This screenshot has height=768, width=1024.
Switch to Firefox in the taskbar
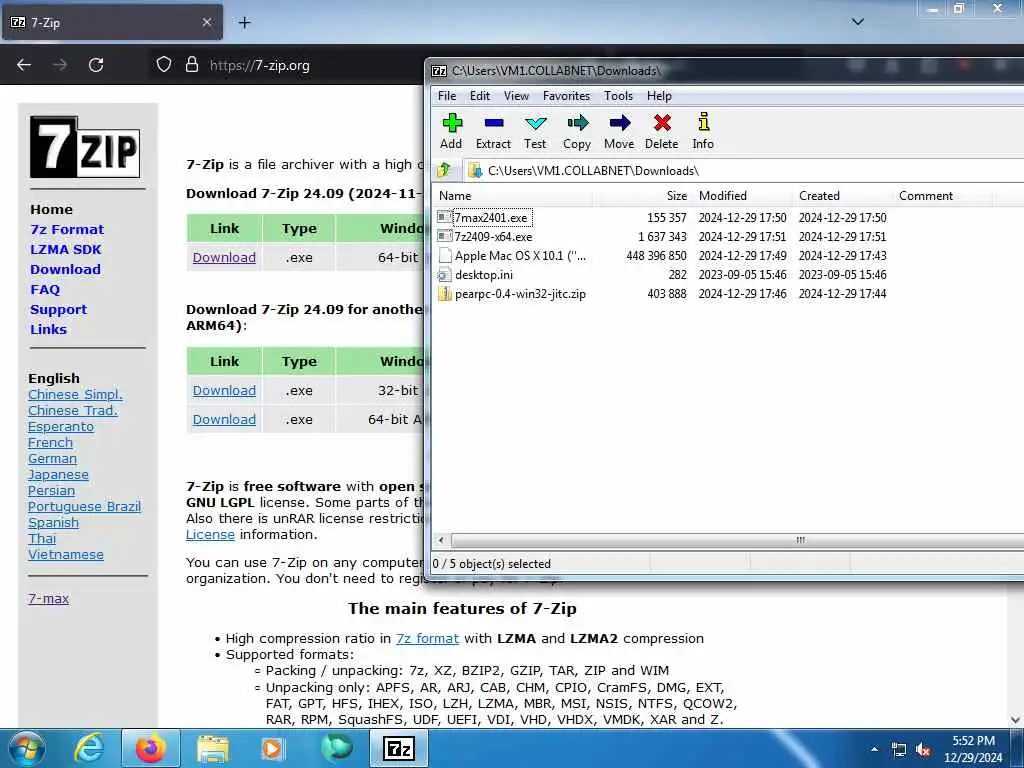coord(150,748)
